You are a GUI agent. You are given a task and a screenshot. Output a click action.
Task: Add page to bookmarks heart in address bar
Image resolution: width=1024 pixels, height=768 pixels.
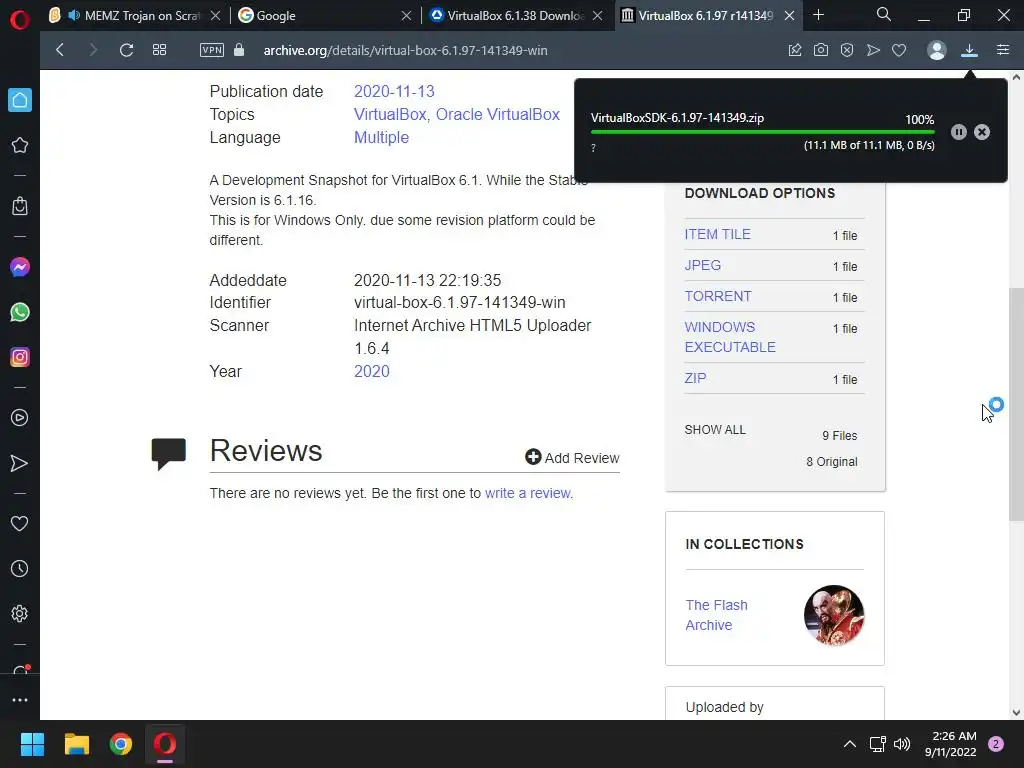point(899,50)
